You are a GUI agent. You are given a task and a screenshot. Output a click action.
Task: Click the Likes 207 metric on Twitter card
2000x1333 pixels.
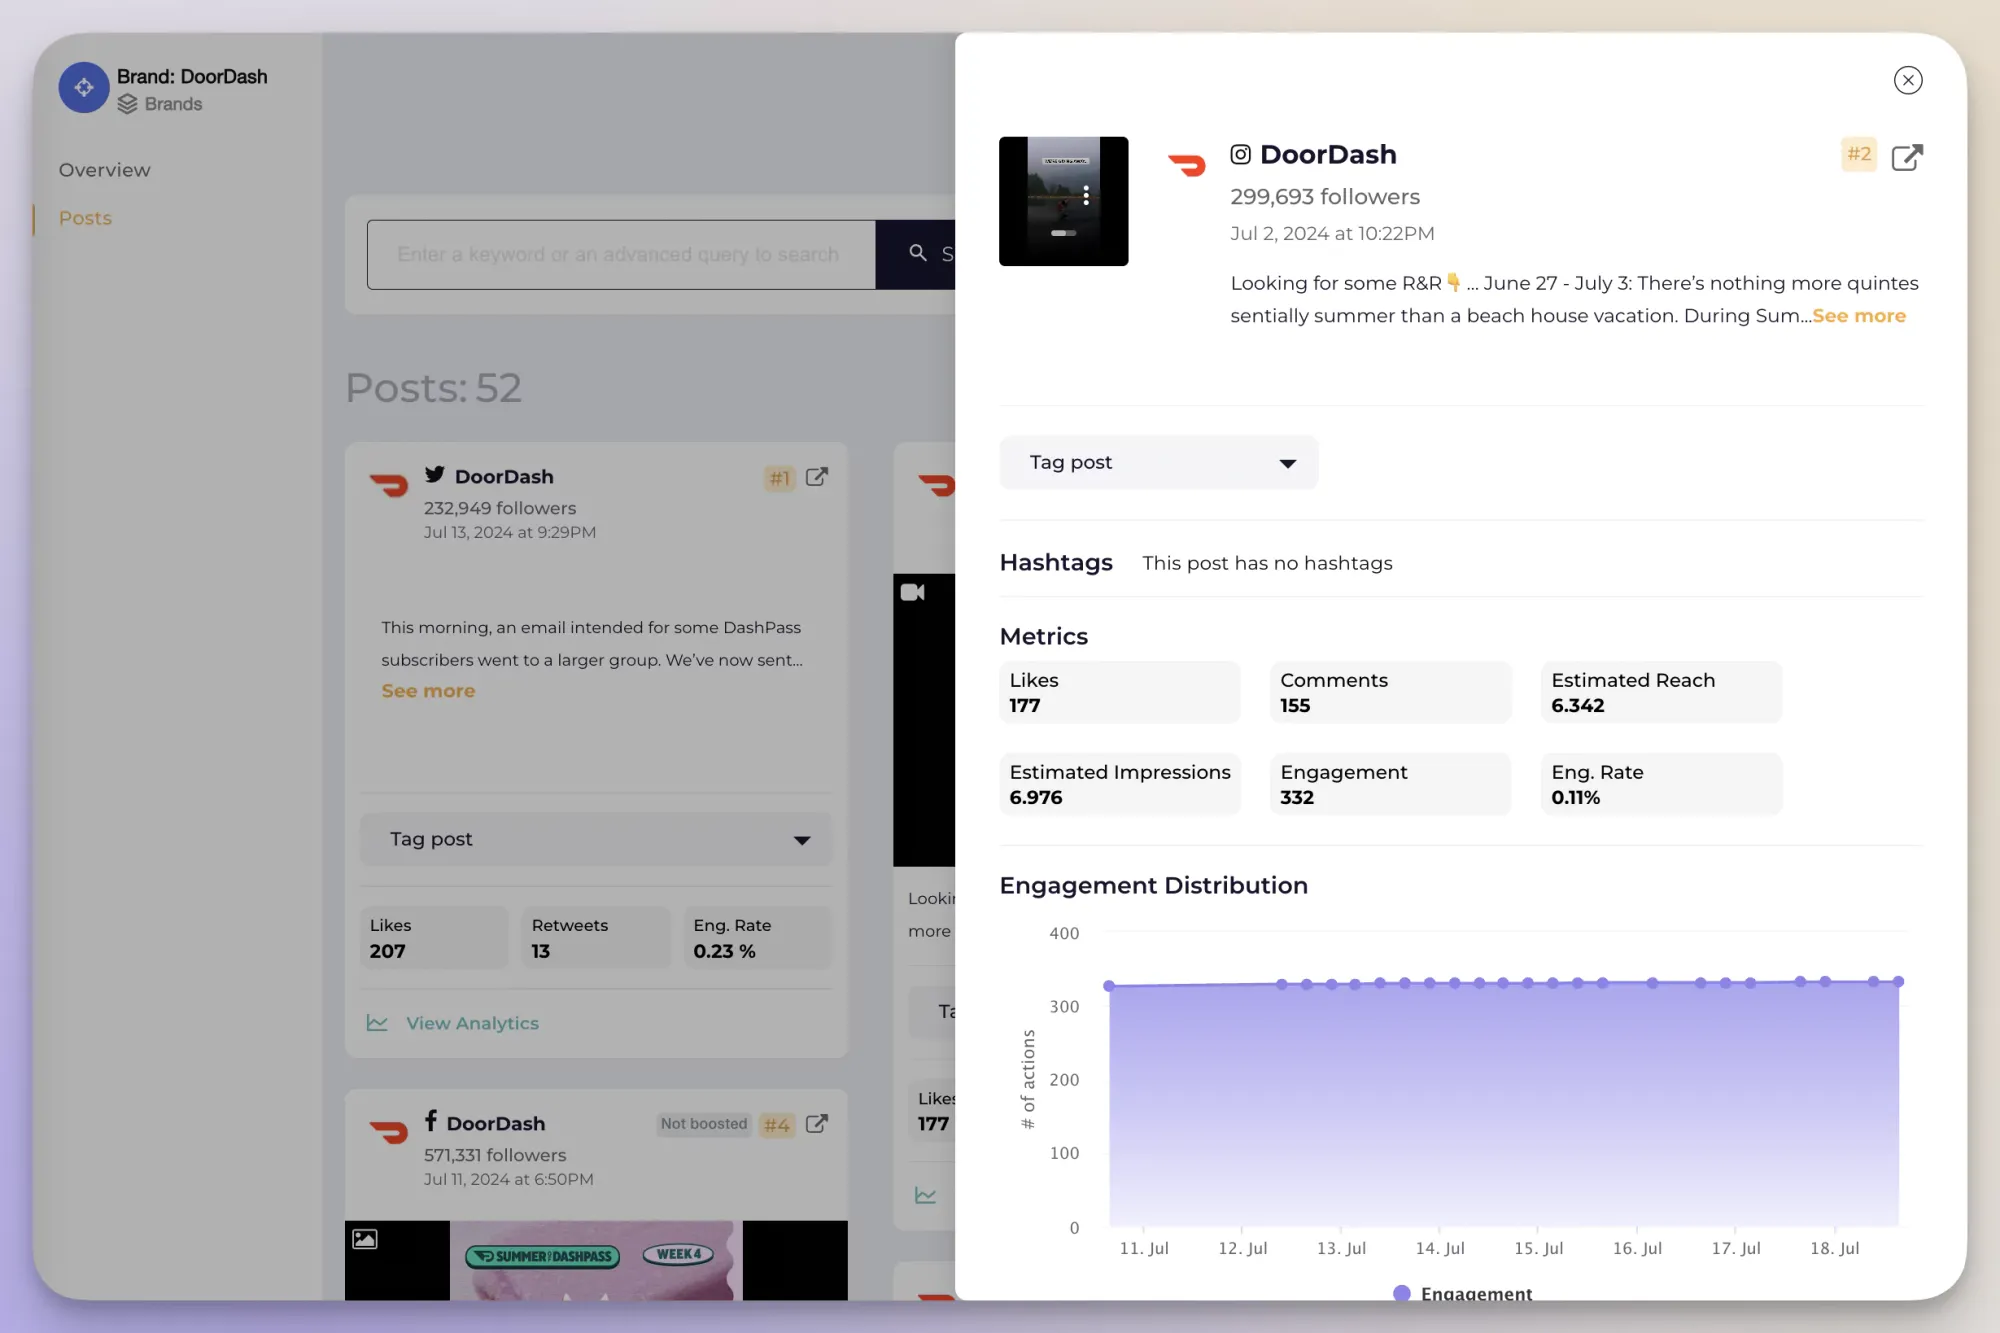click(433, 938)
